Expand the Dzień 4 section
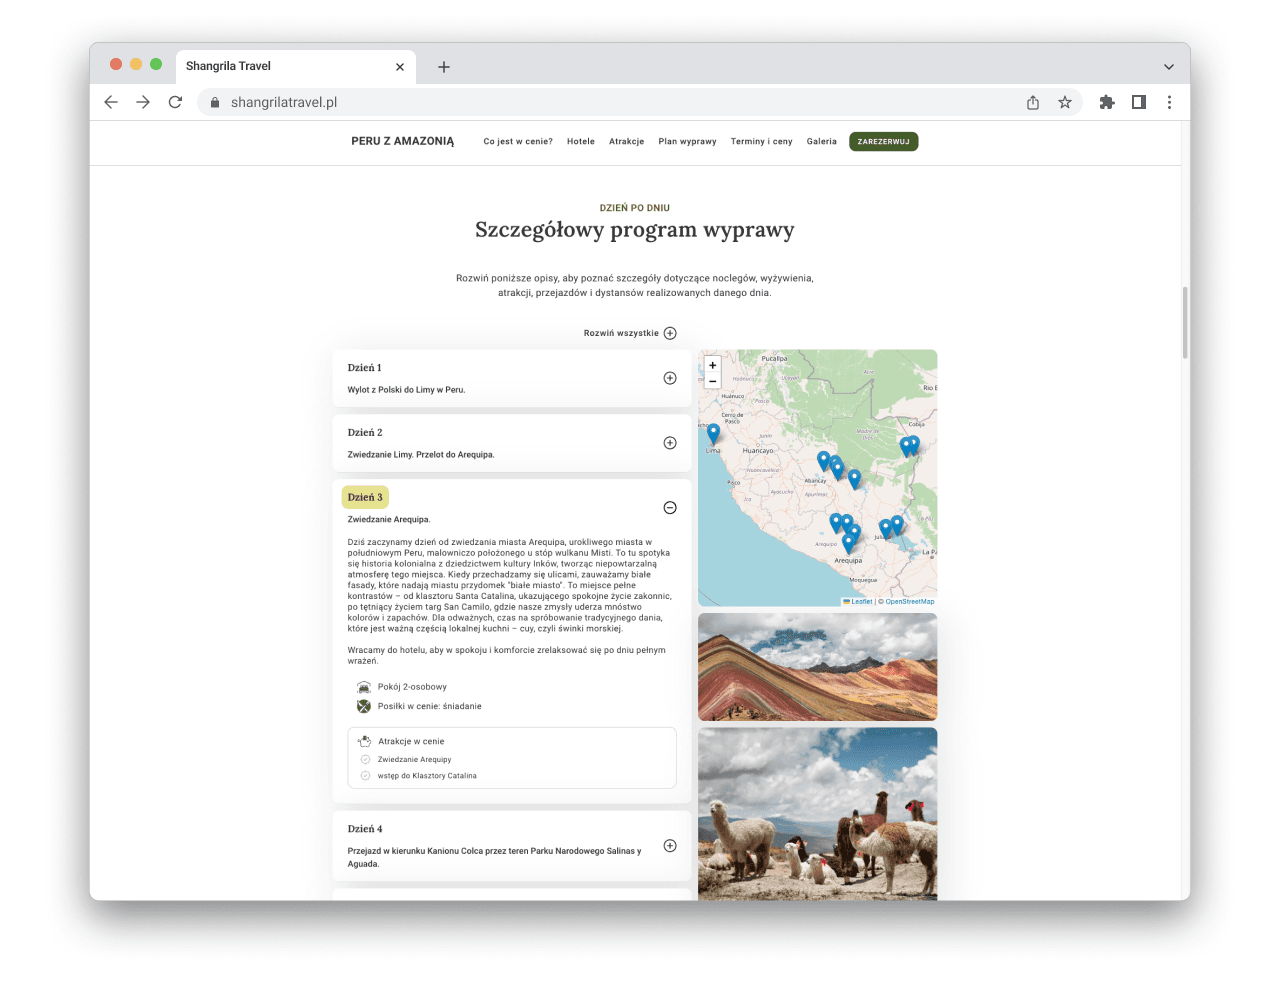Viewport: 1280px width, 984px height. point(670,846)
